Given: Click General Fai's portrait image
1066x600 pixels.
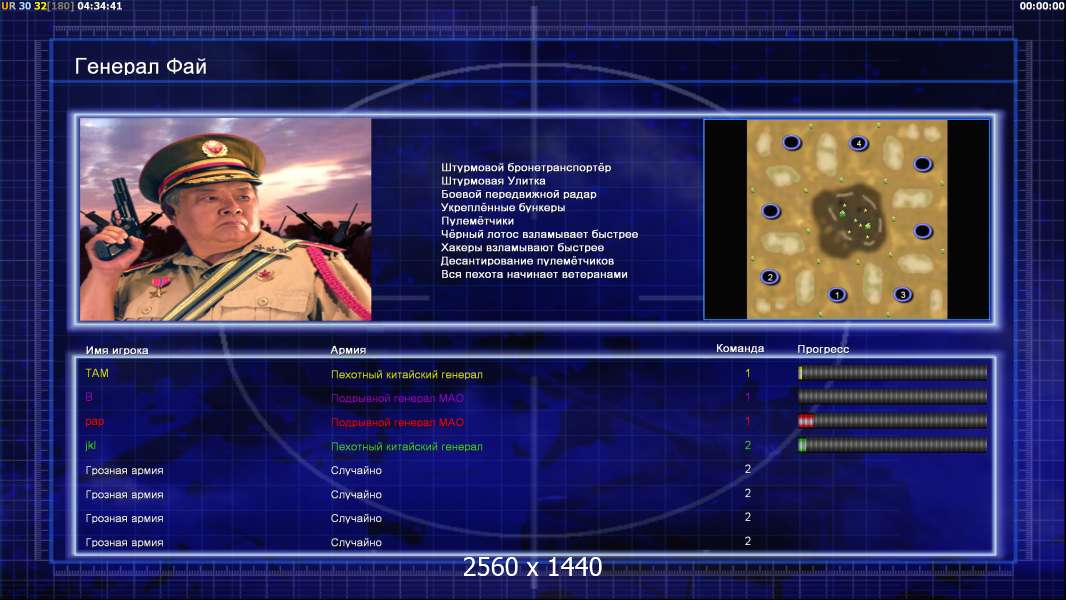Looking at the screenshot, I should 226,219.
